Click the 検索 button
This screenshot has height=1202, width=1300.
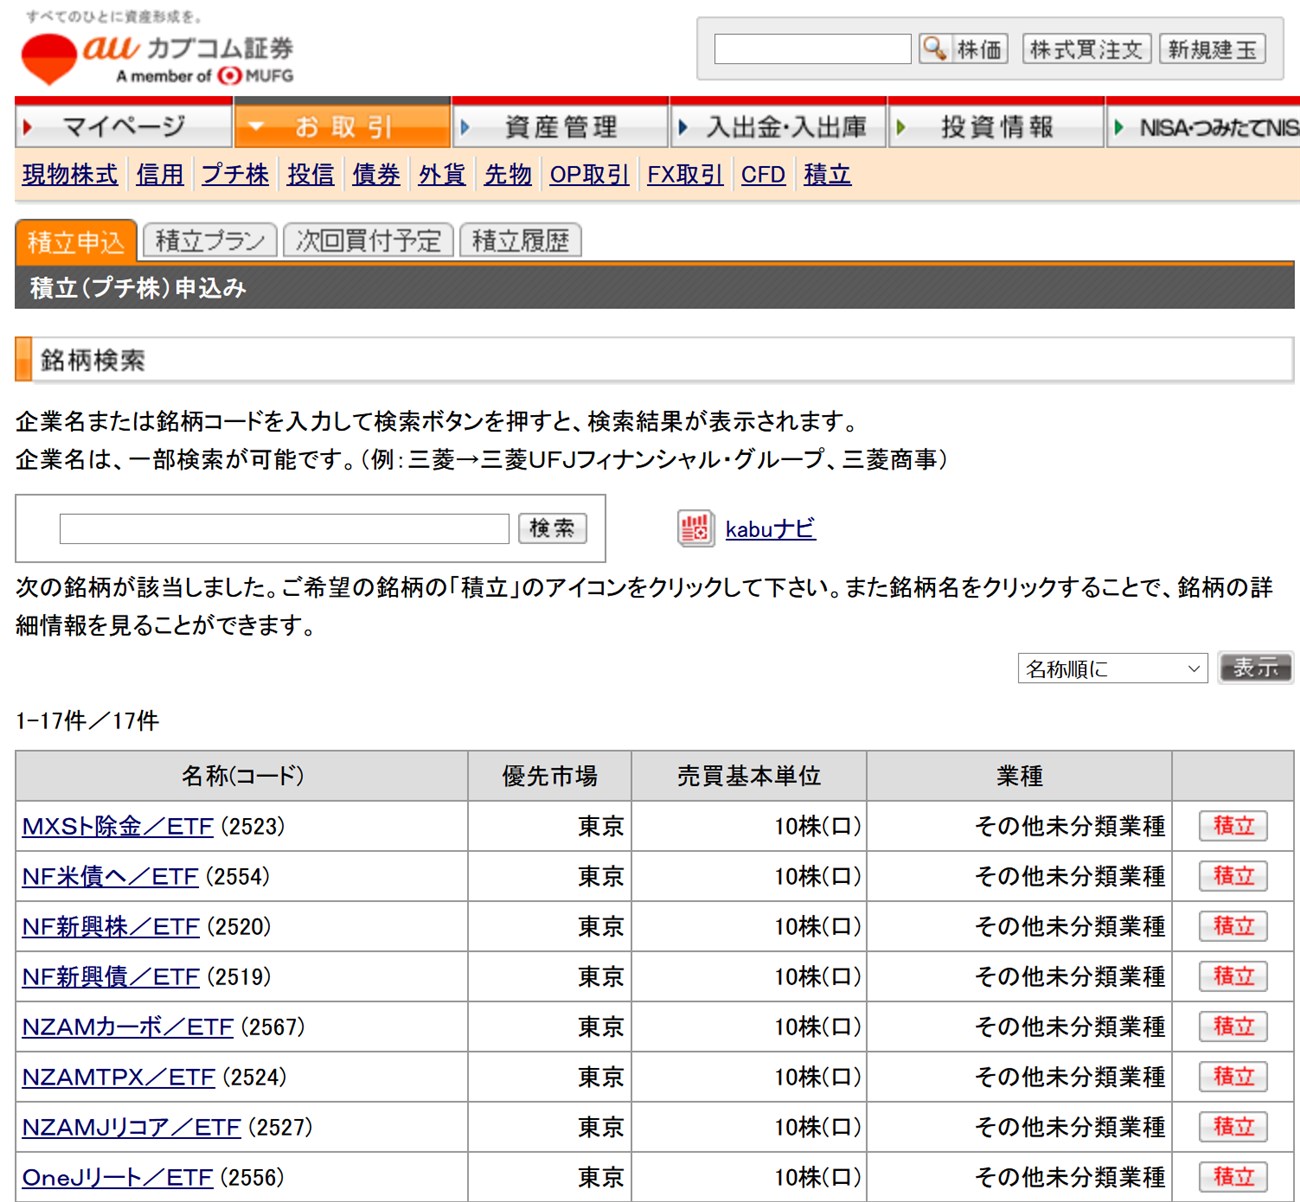[552, 528]
